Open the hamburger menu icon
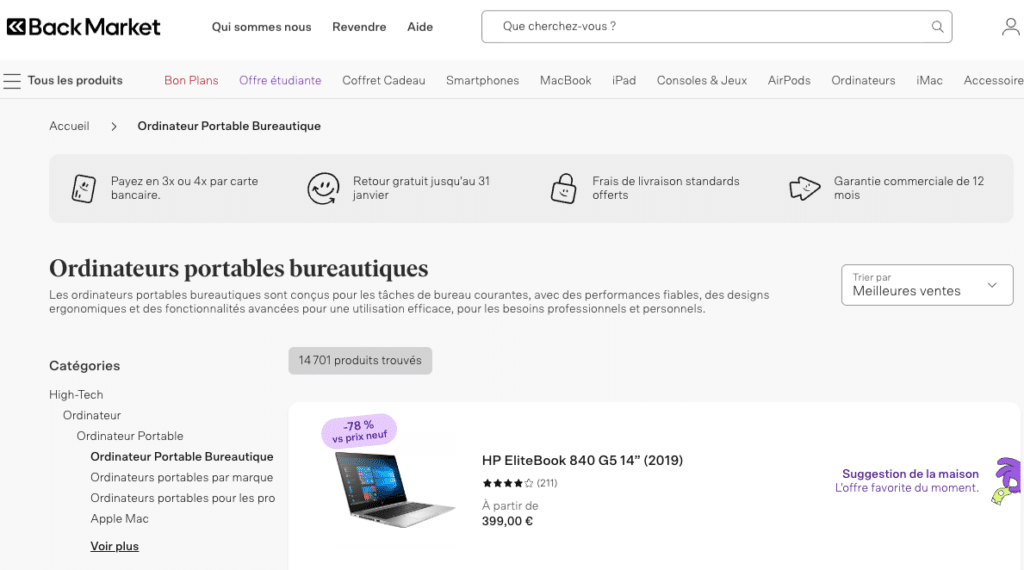 (x=12, y=81)
